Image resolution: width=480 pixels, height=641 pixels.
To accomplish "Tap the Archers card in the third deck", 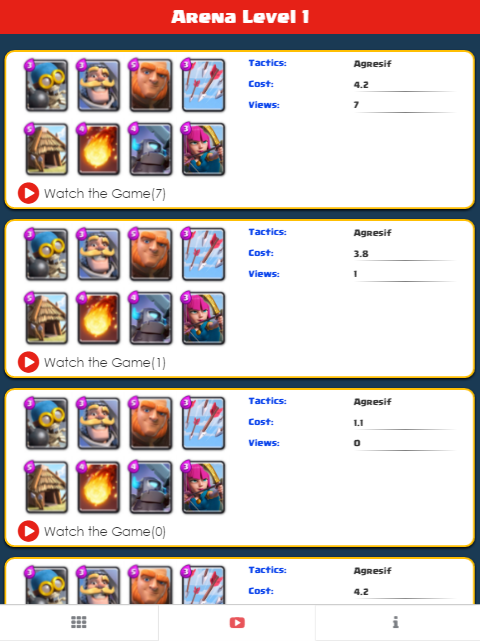I will pos(203,487).
